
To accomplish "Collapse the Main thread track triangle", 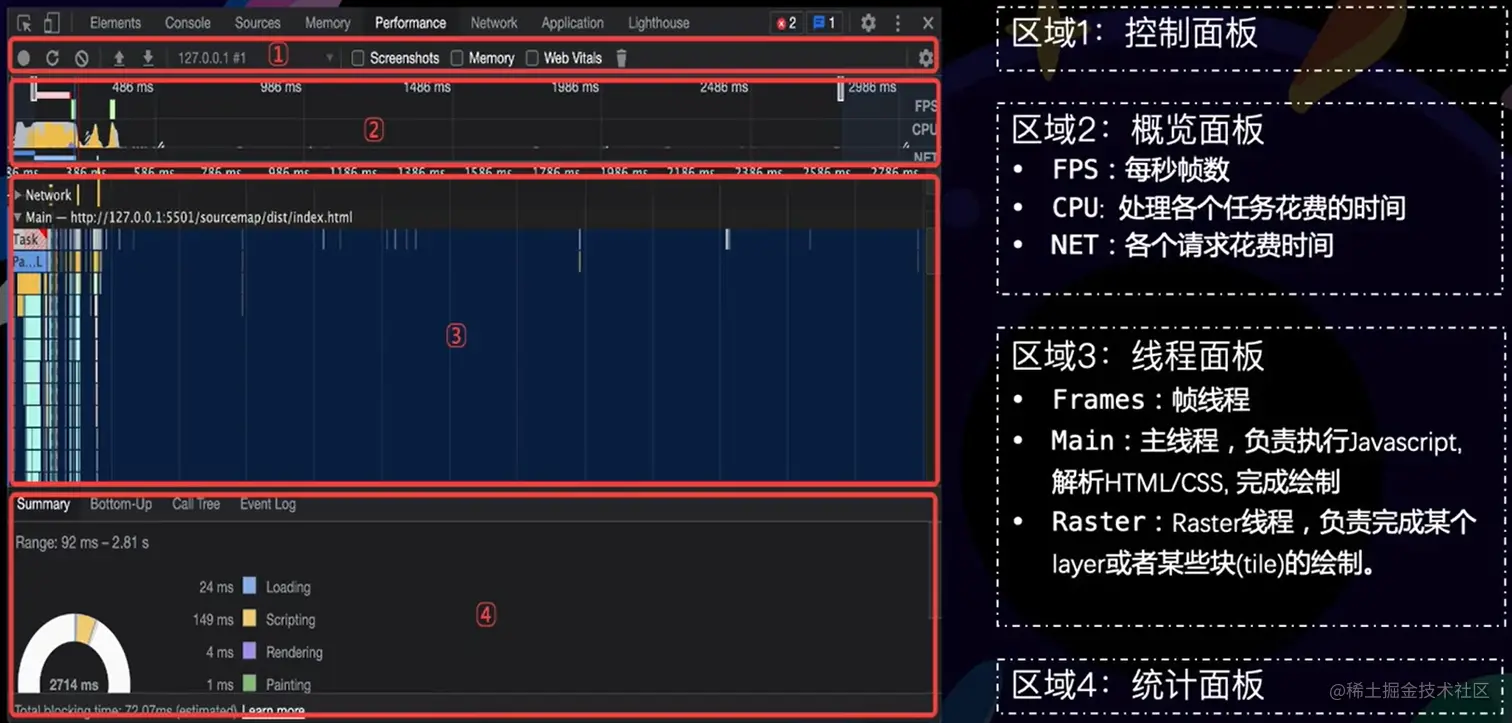I will click(18, 217).
